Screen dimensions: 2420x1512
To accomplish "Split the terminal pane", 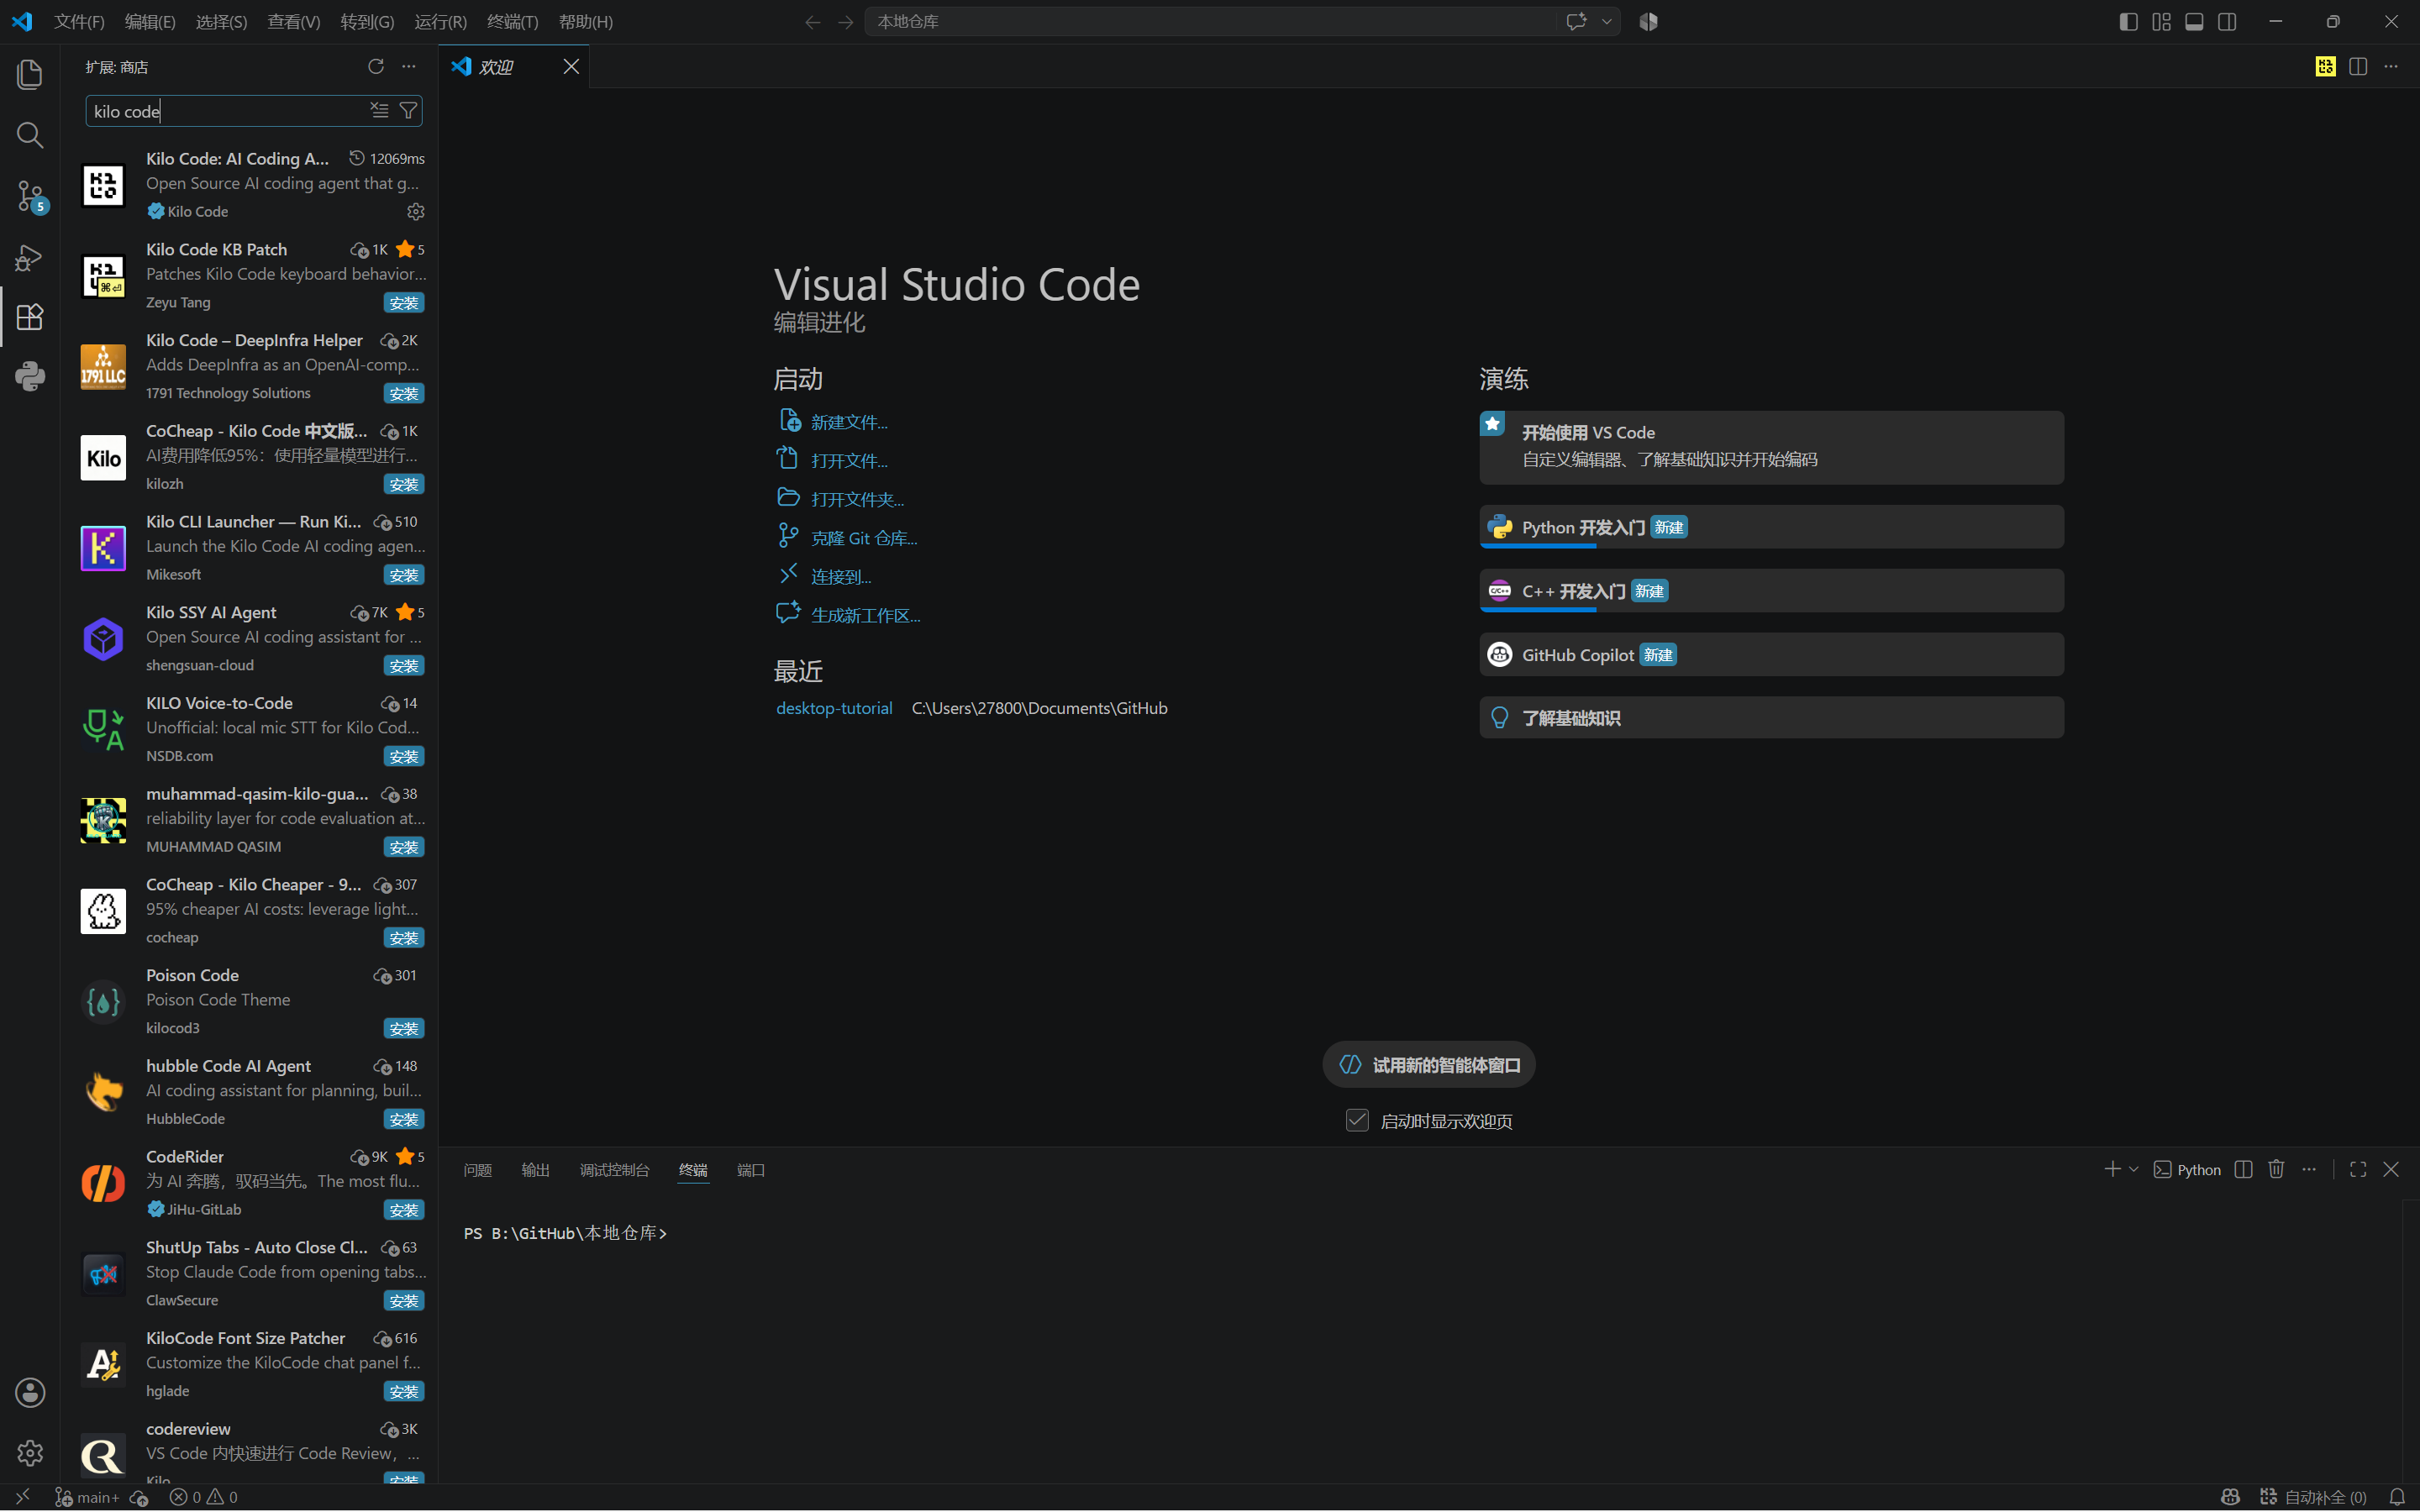I will point(2244,1169).
